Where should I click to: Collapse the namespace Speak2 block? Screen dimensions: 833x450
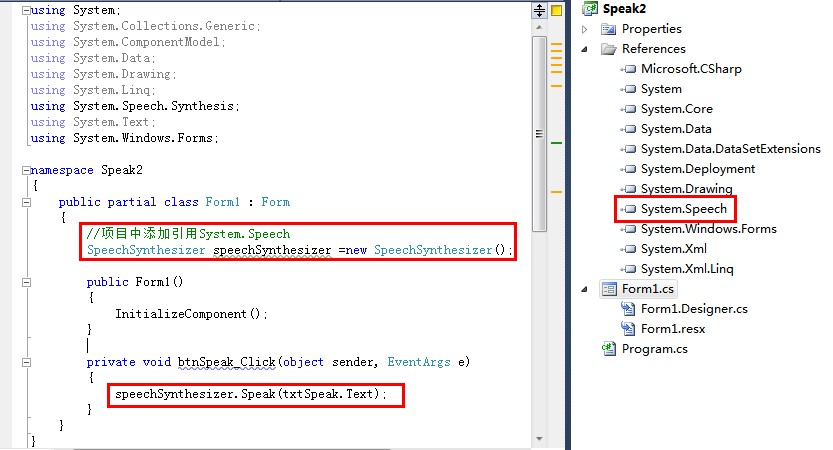(26, 171)
